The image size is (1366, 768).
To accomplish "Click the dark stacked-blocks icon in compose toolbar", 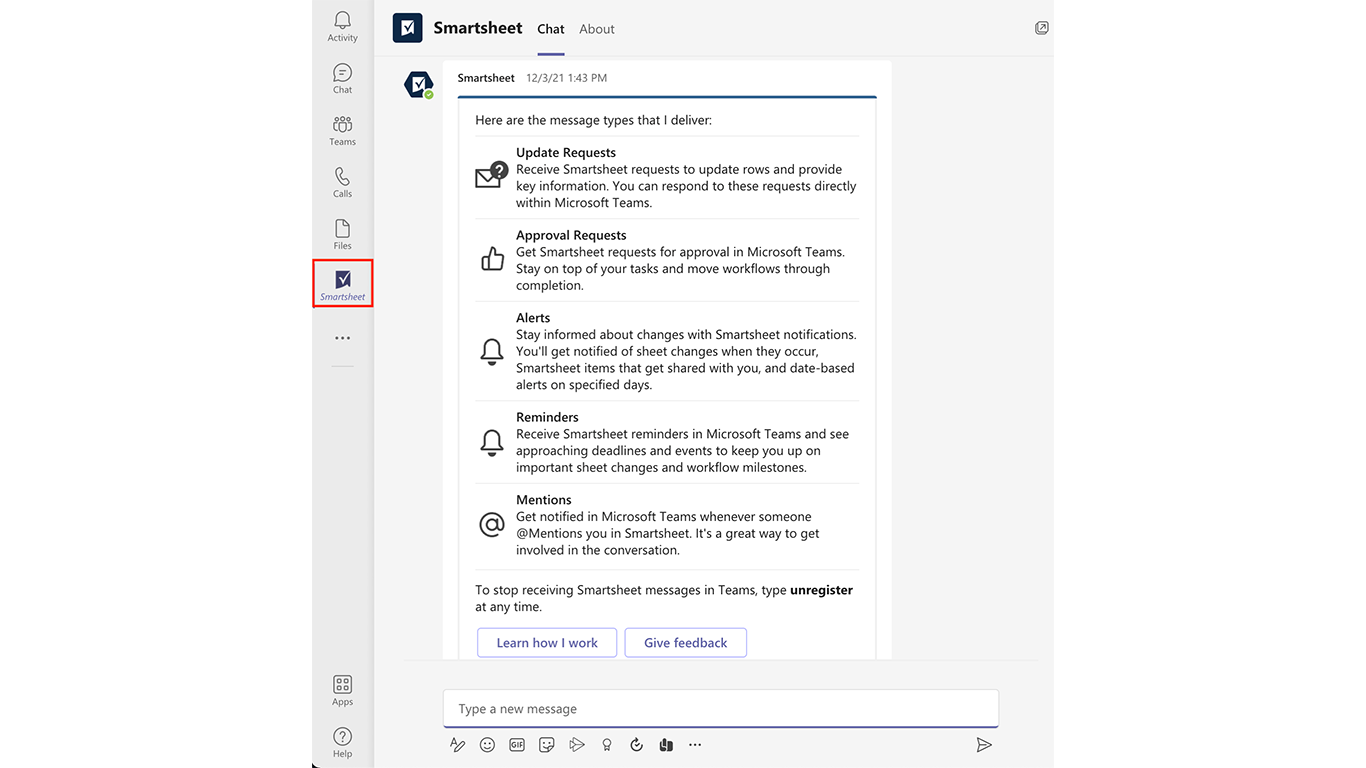I will pos(666,744).
